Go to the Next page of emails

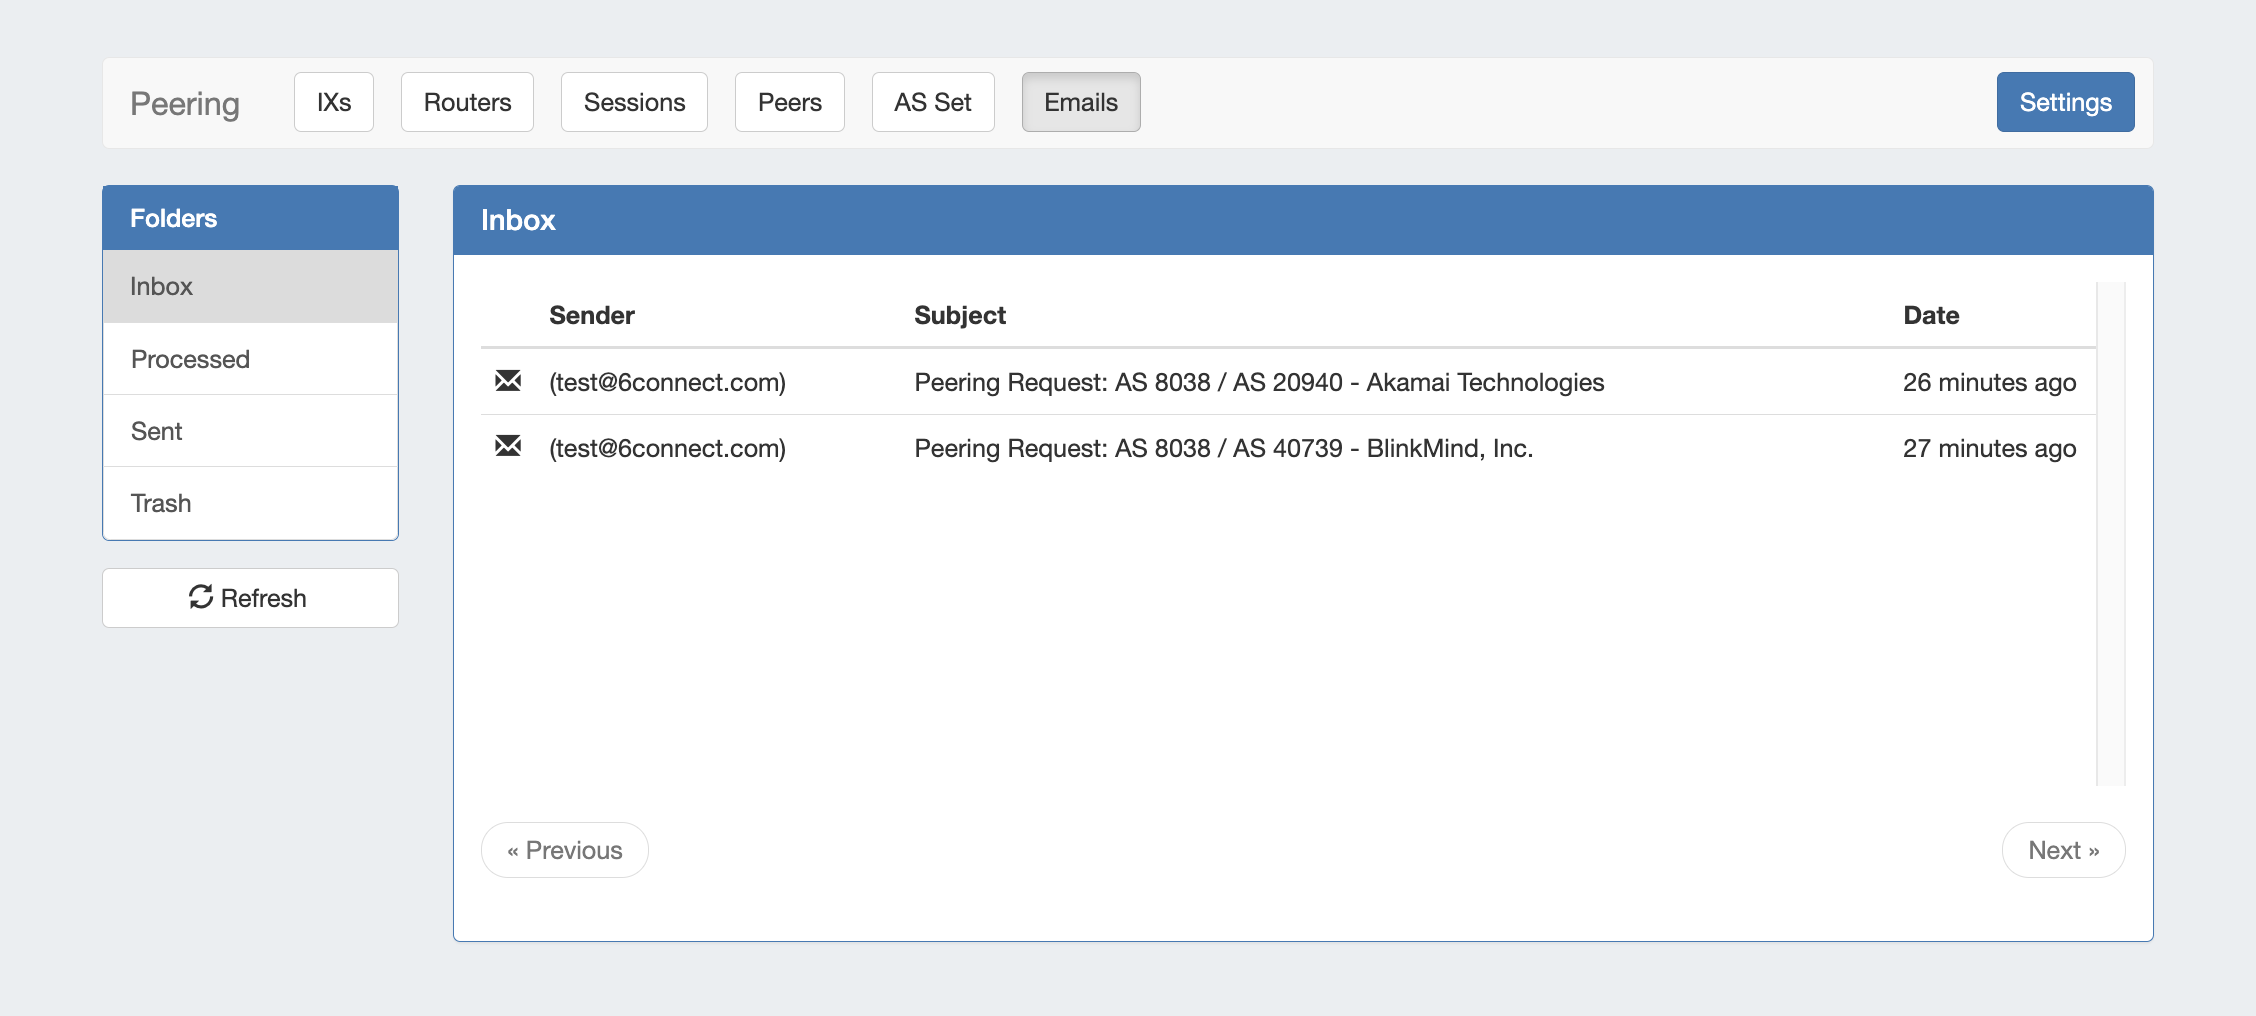(2063, 850)
